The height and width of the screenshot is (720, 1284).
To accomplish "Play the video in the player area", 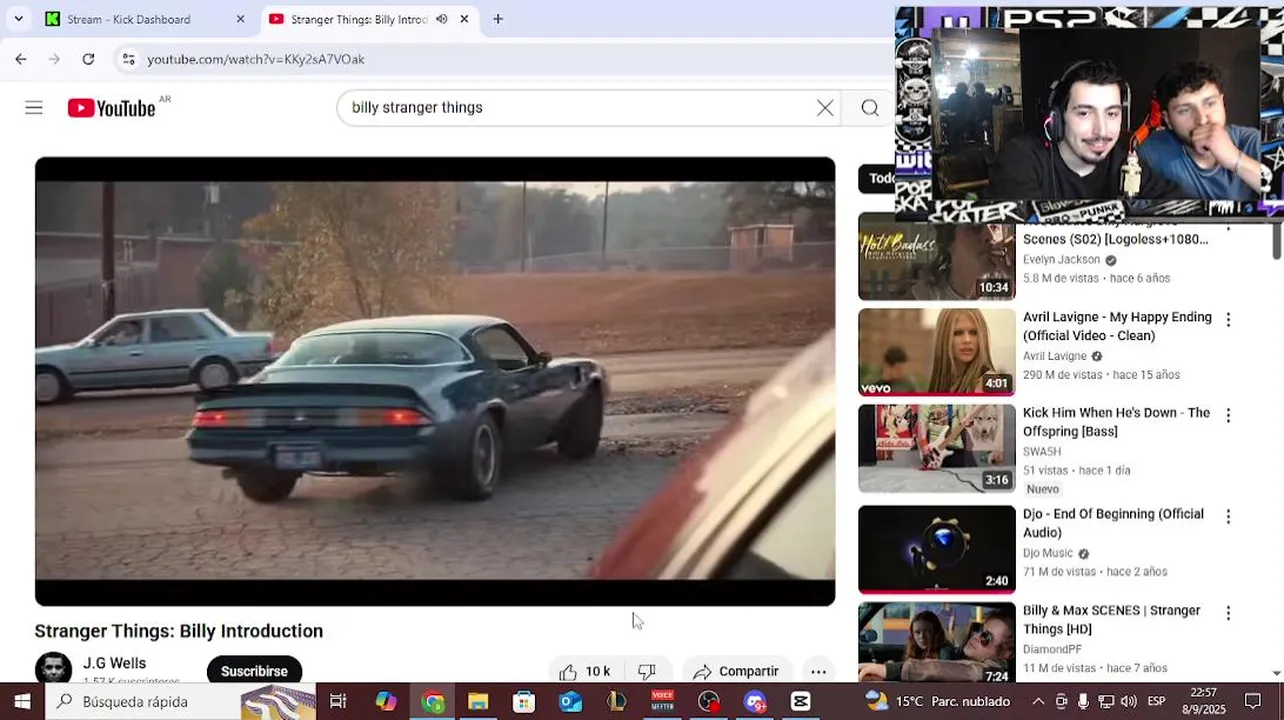I will [x=435, y=381].
